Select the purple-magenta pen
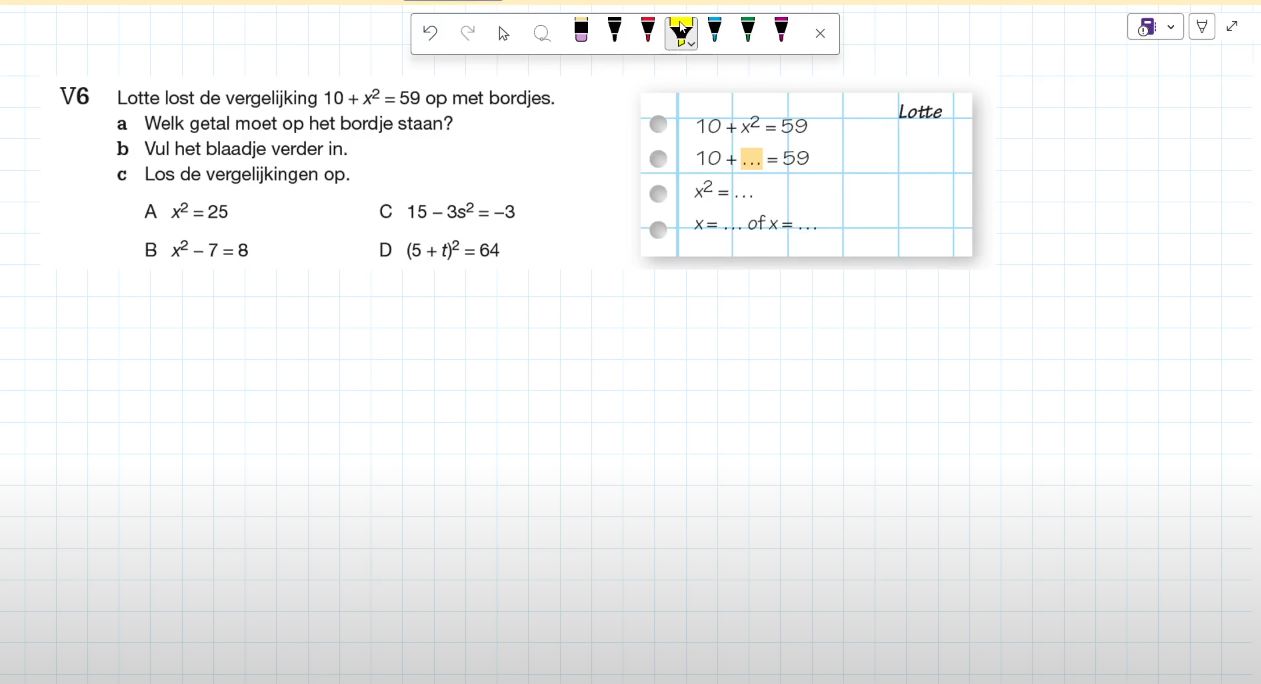 [x=781, y=31]
